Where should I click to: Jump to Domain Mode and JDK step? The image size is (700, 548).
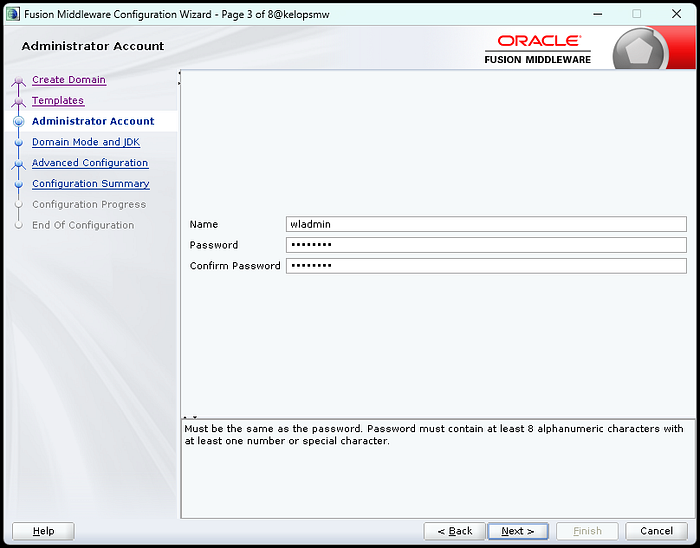pos(86,142)
